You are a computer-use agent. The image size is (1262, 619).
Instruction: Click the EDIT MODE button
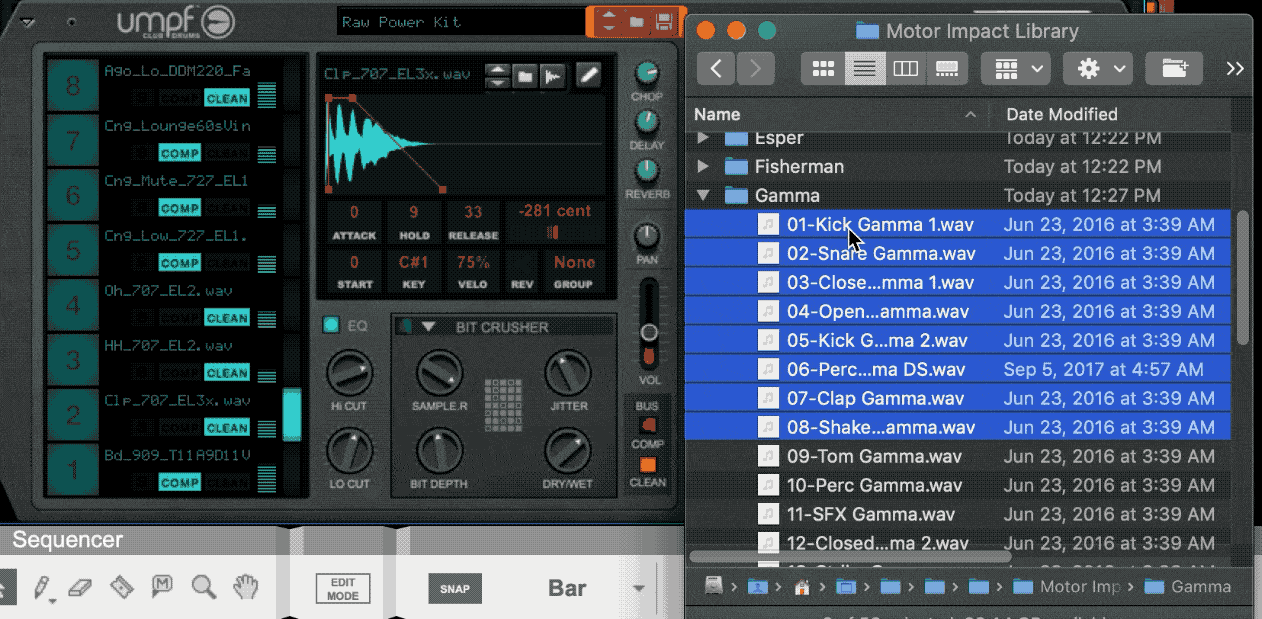342,588
